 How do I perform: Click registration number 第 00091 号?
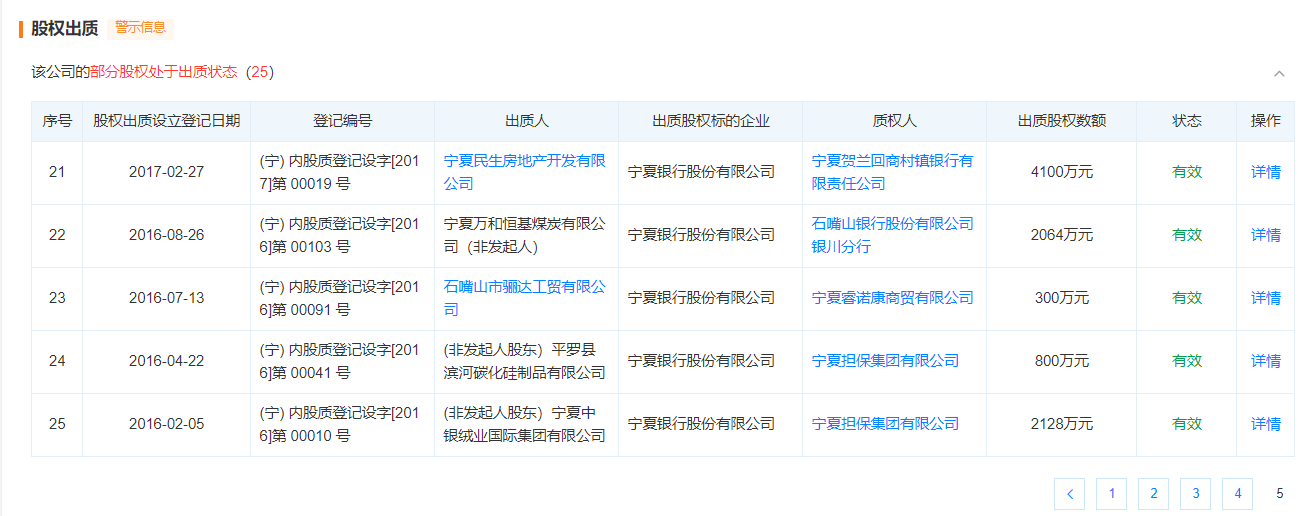(311, 310)
